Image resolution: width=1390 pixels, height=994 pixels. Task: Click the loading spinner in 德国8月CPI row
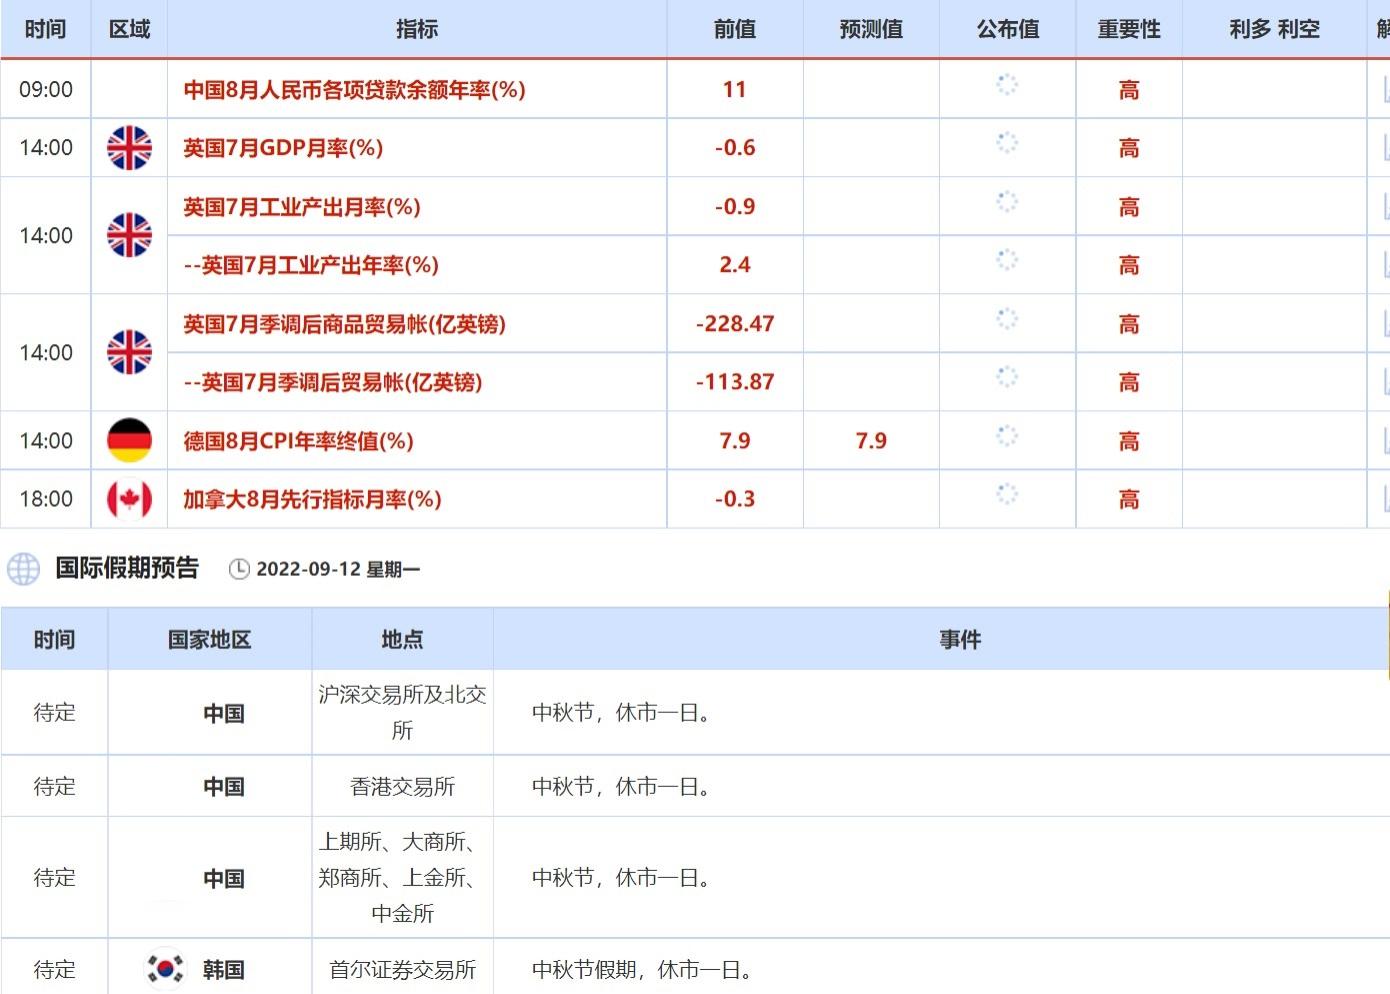pyautogui.click(x=1007, y=436)
